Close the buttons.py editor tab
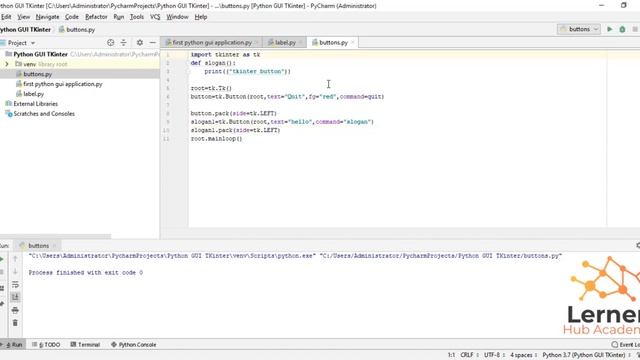This screenshot has height=360, width=640. [x=353, y=42]
